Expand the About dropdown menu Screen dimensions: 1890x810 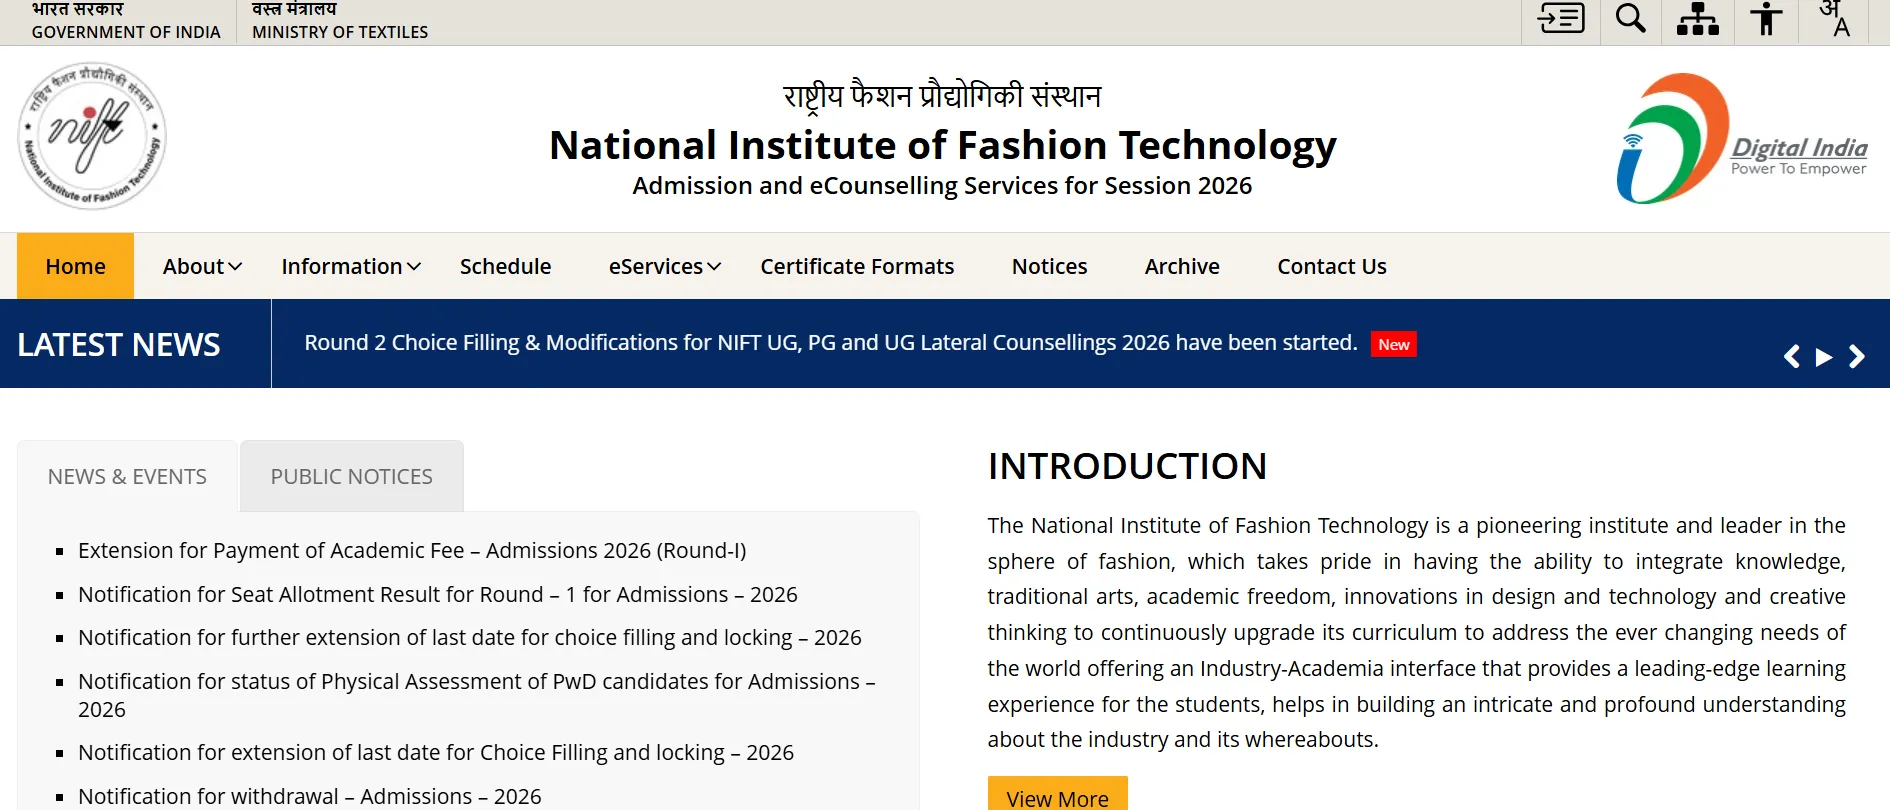202,266
